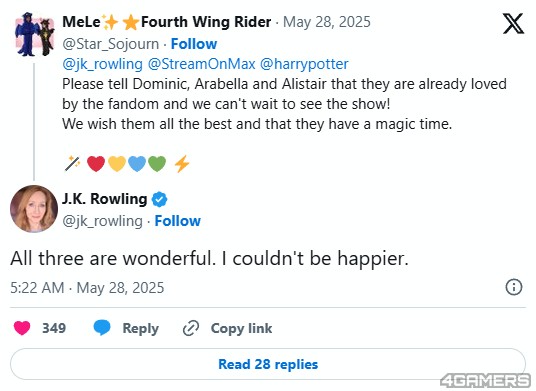
Task: Click the Read 28 replies button
Action: (268, 364)
